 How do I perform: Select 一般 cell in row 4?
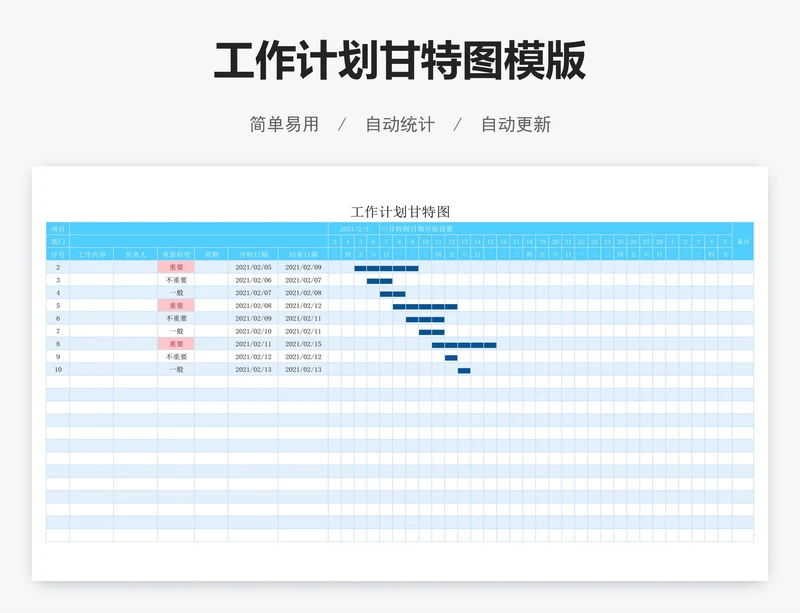pyautogui.click(x=176, y=292)
